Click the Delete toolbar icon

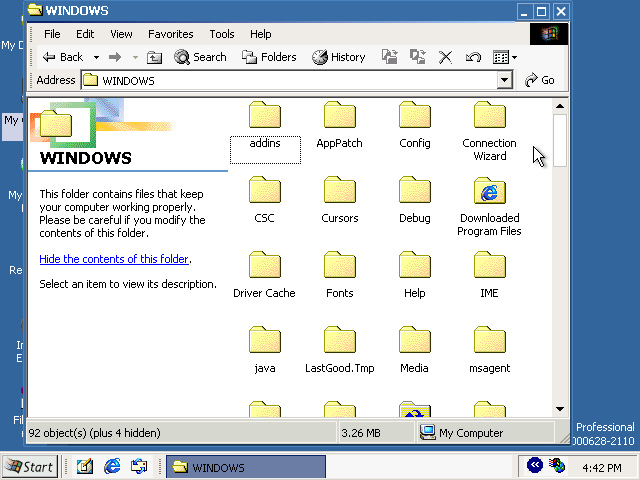coord(445,57)
